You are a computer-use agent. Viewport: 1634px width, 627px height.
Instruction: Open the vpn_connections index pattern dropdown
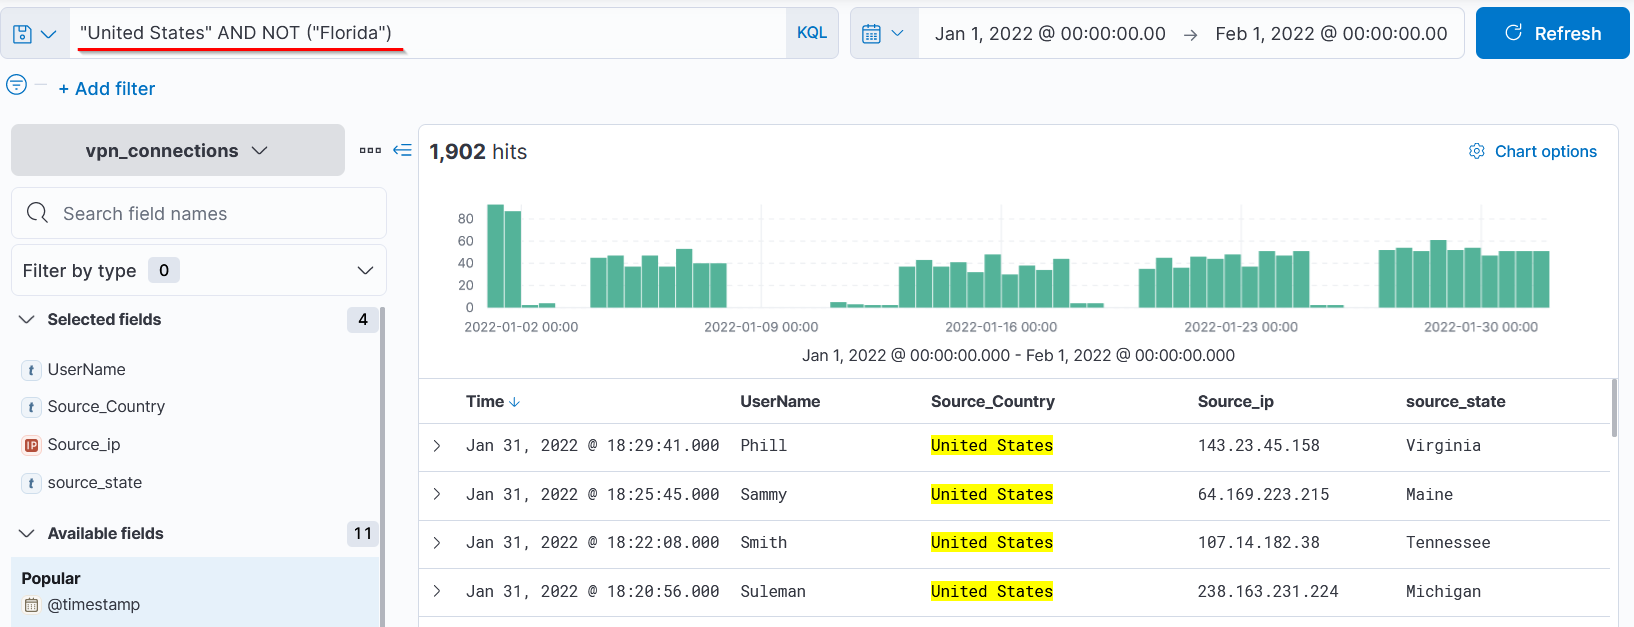pyautogui.click(x=177, y=150)
